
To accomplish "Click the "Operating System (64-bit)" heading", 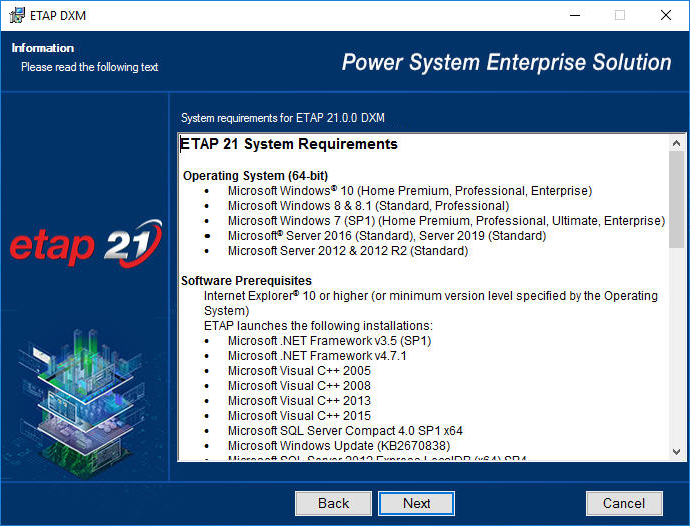I will pyautogui.click(x=255, y=176).
